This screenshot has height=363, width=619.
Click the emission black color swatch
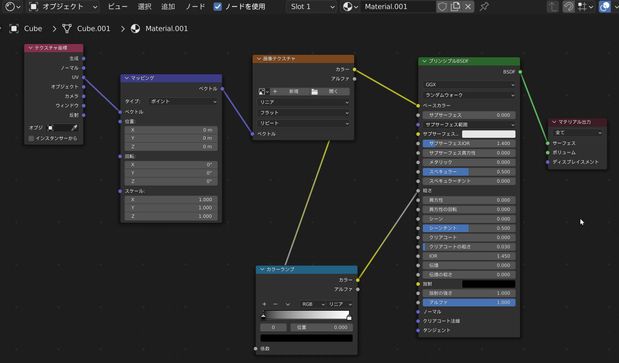(489, 284)
